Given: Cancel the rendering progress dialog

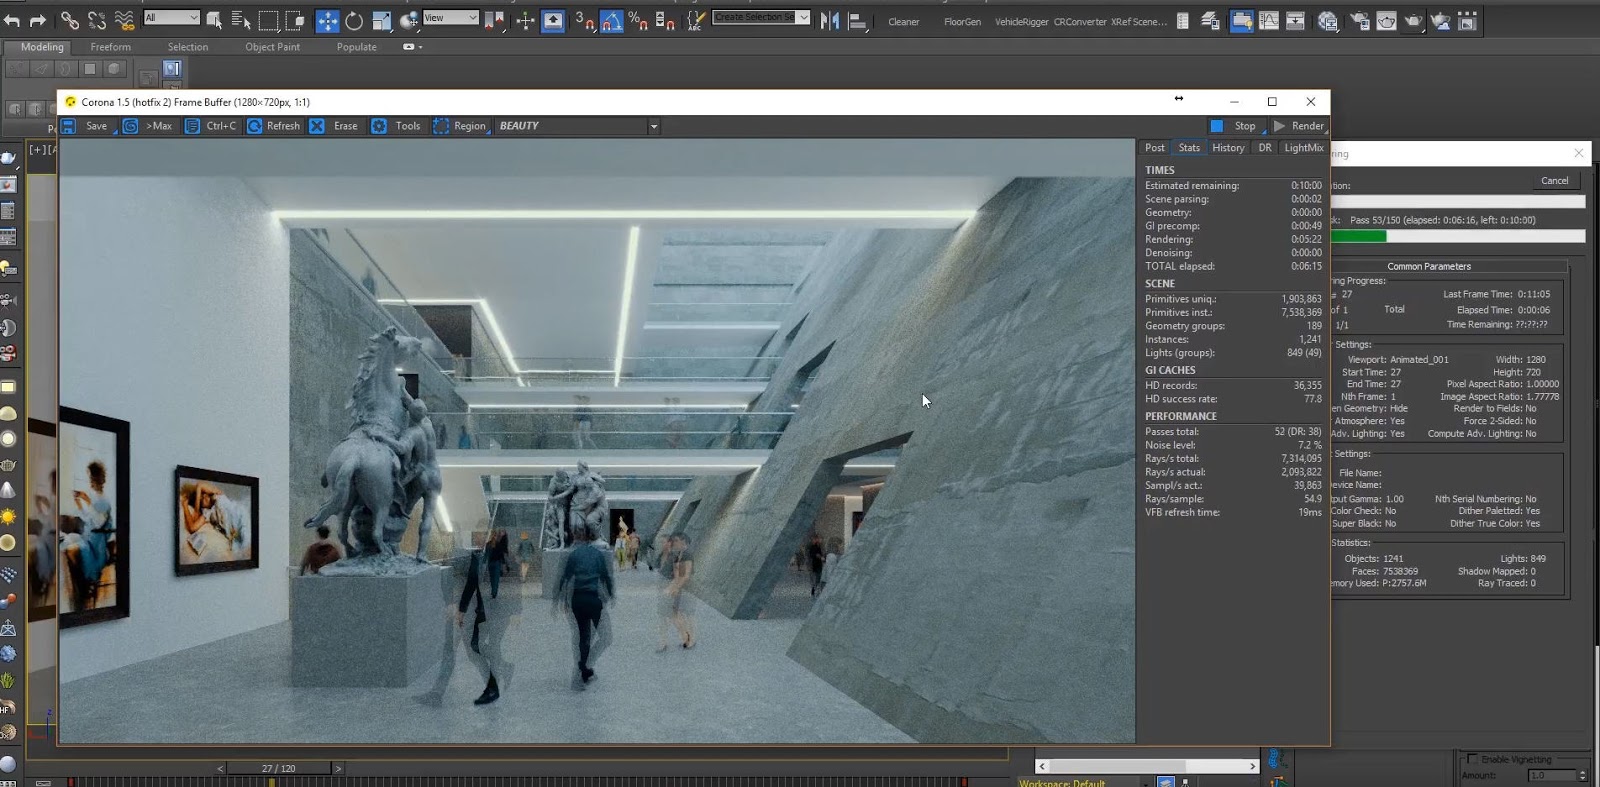Looking at the screenshot, I should (1554, 181).
